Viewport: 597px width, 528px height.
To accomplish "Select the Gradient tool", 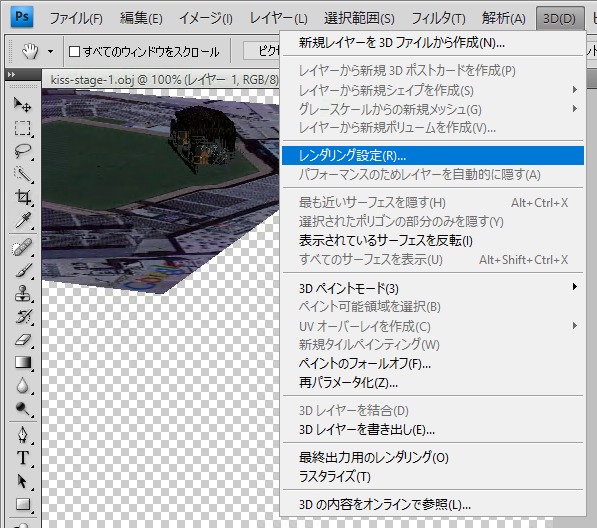I will (22, 362).
